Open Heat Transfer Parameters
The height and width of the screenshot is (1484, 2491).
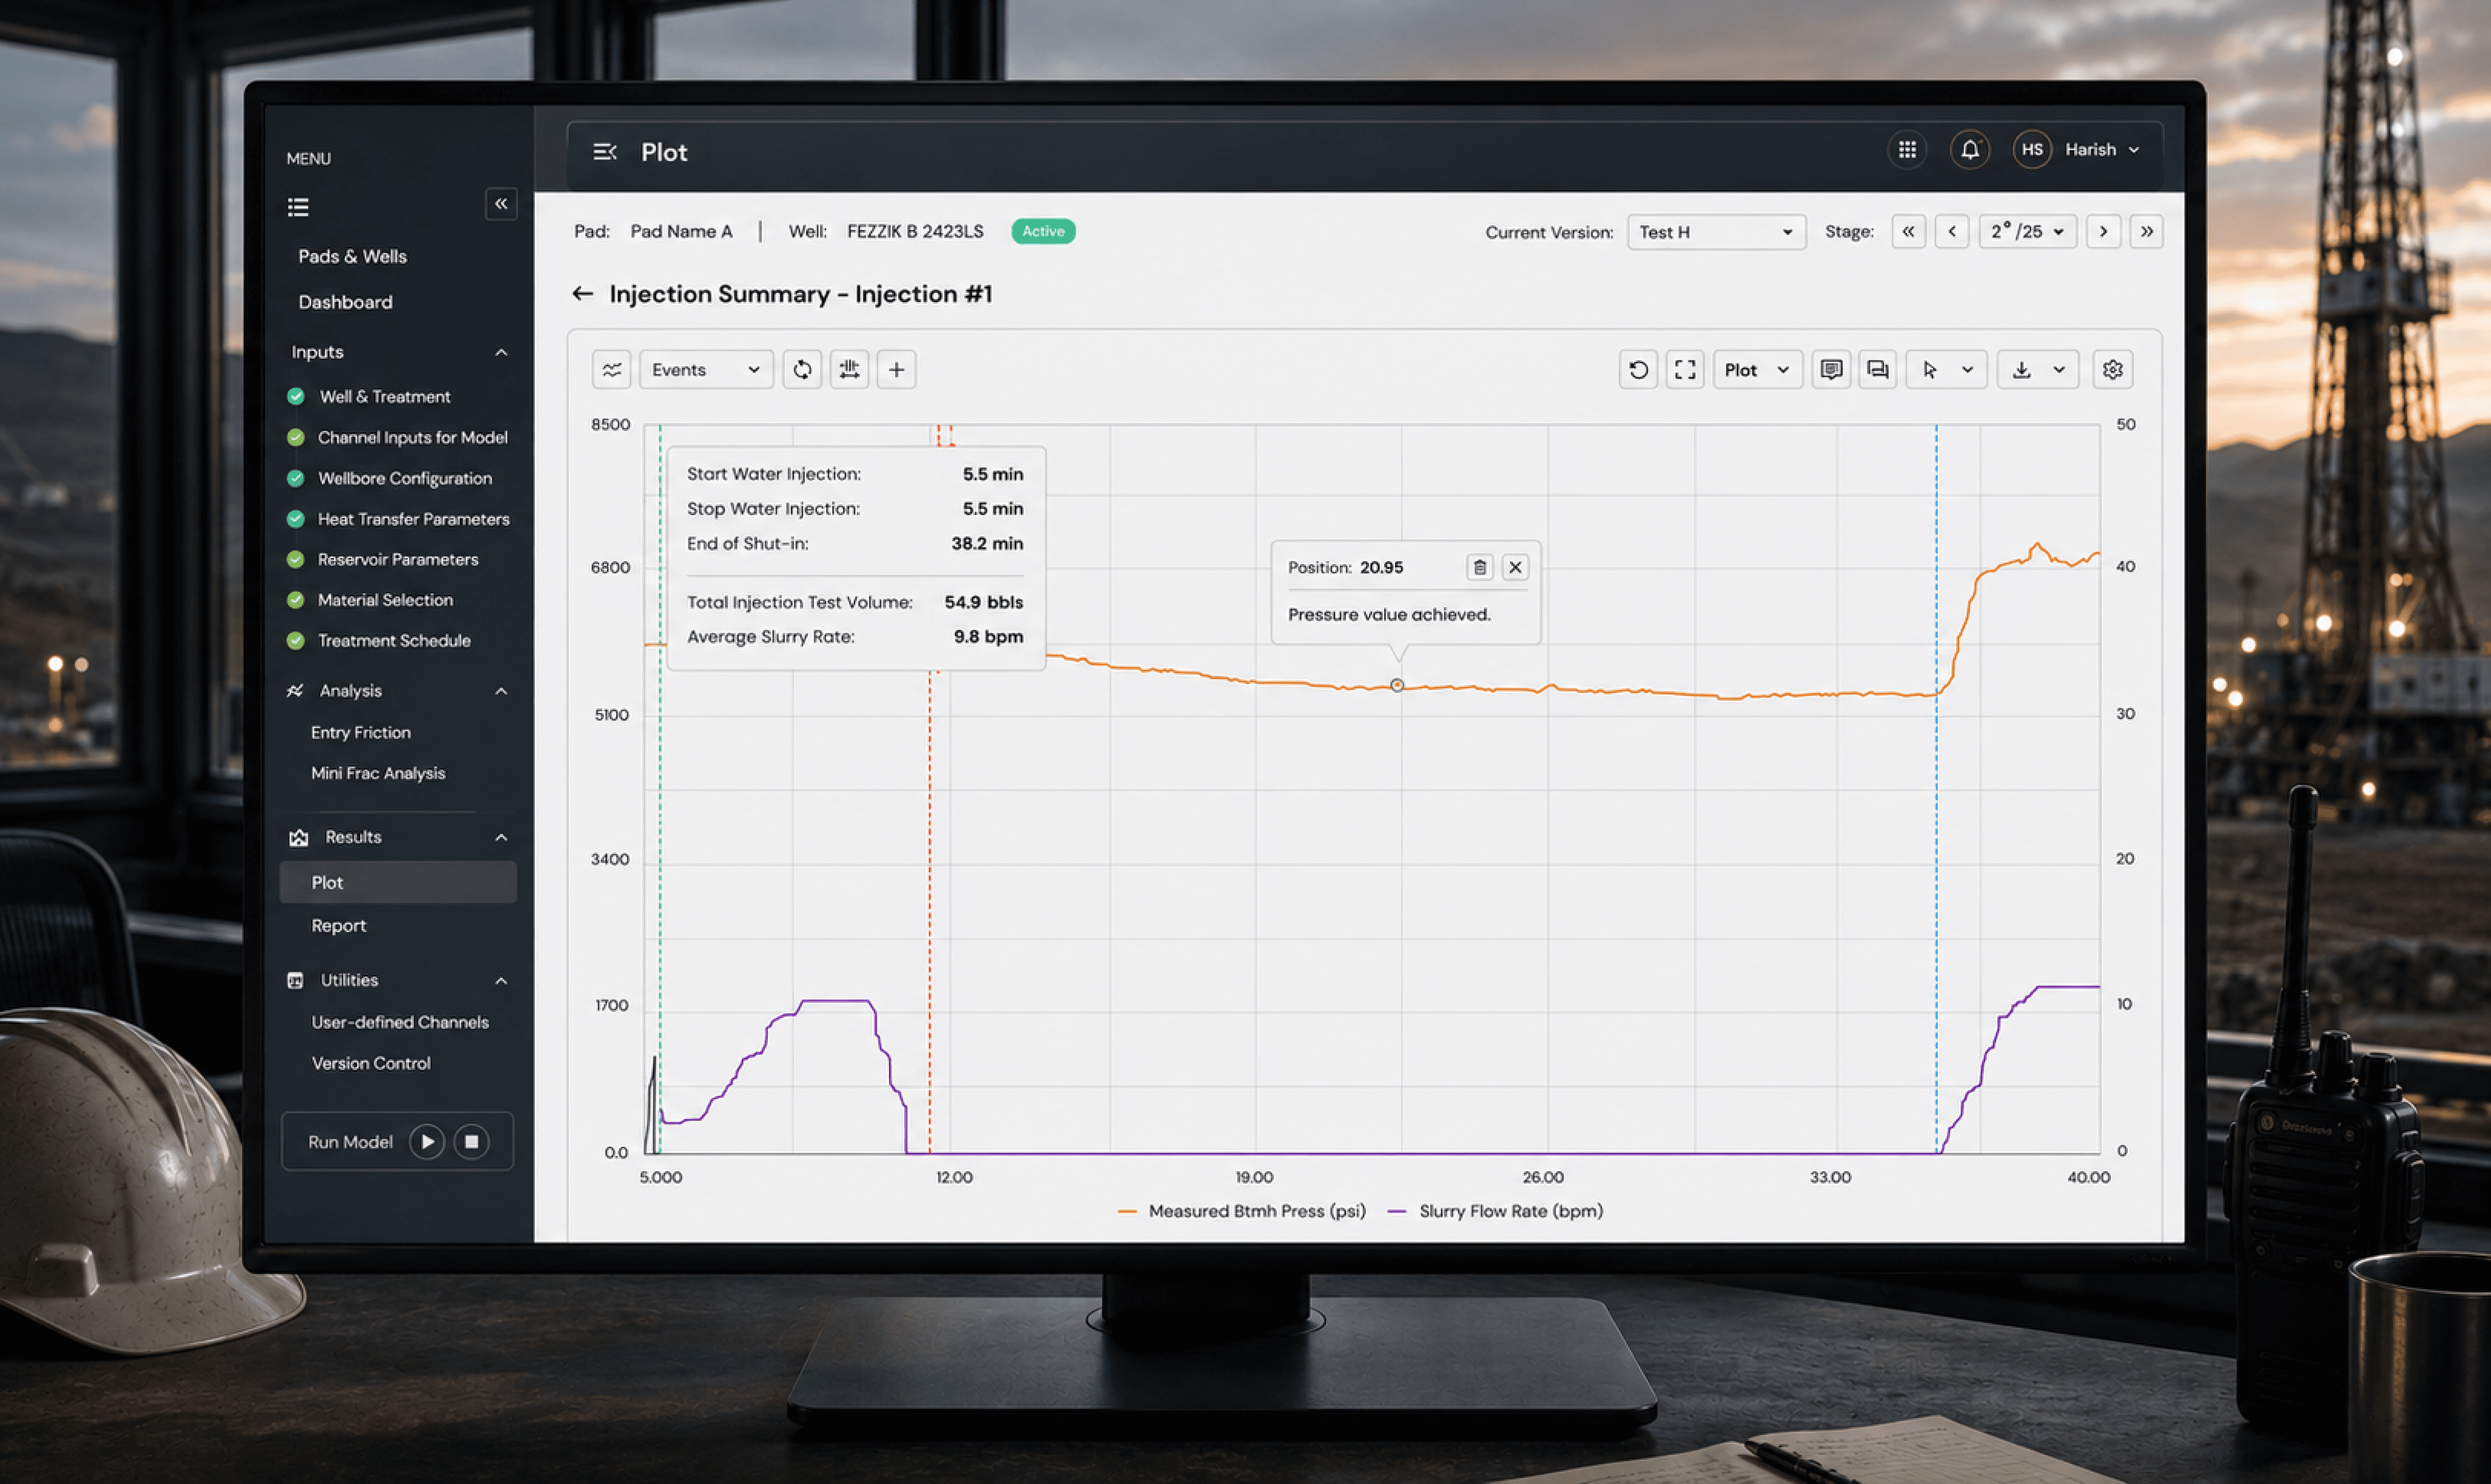[413, 519]
